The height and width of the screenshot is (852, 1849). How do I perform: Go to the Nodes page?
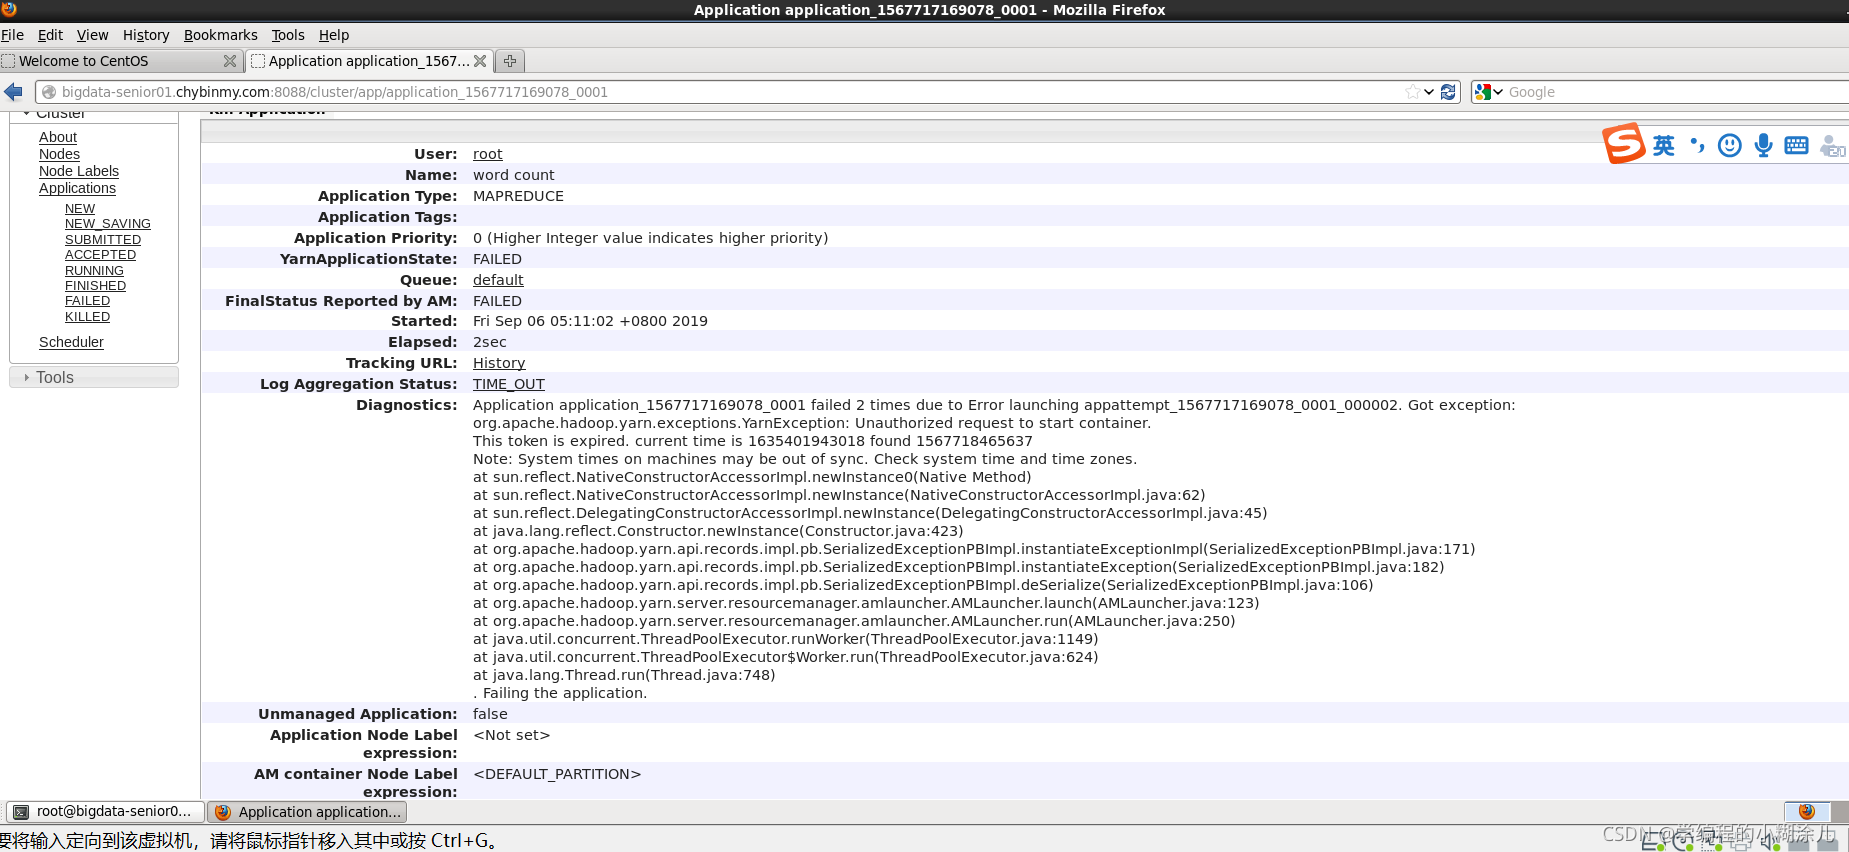pos(59,154)
